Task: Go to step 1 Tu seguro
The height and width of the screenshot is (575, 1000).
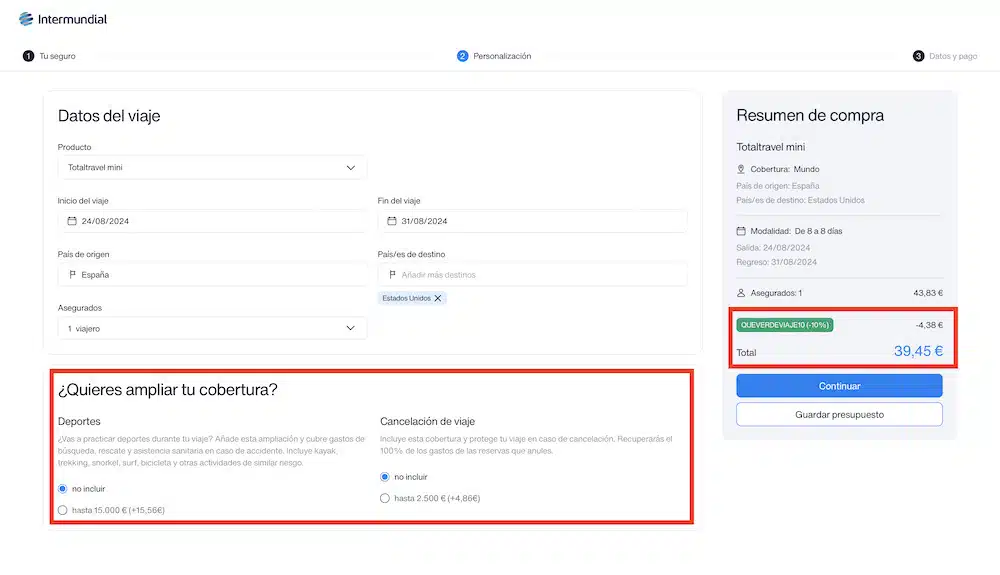Action: pyautogui.click(x=49, y=56)
